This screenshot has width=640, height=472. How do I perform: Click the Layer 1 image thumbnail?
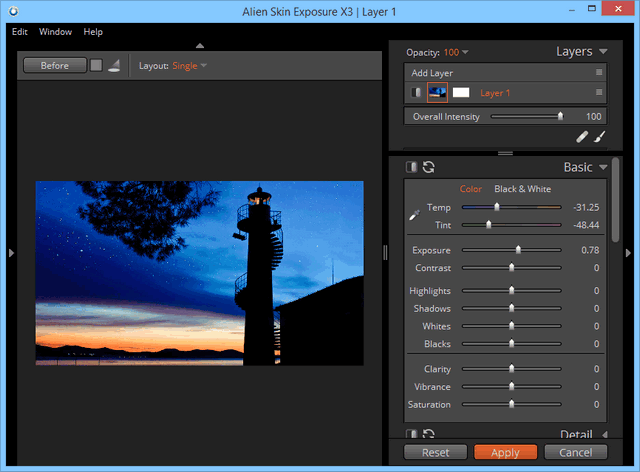(x=437, y=93)
